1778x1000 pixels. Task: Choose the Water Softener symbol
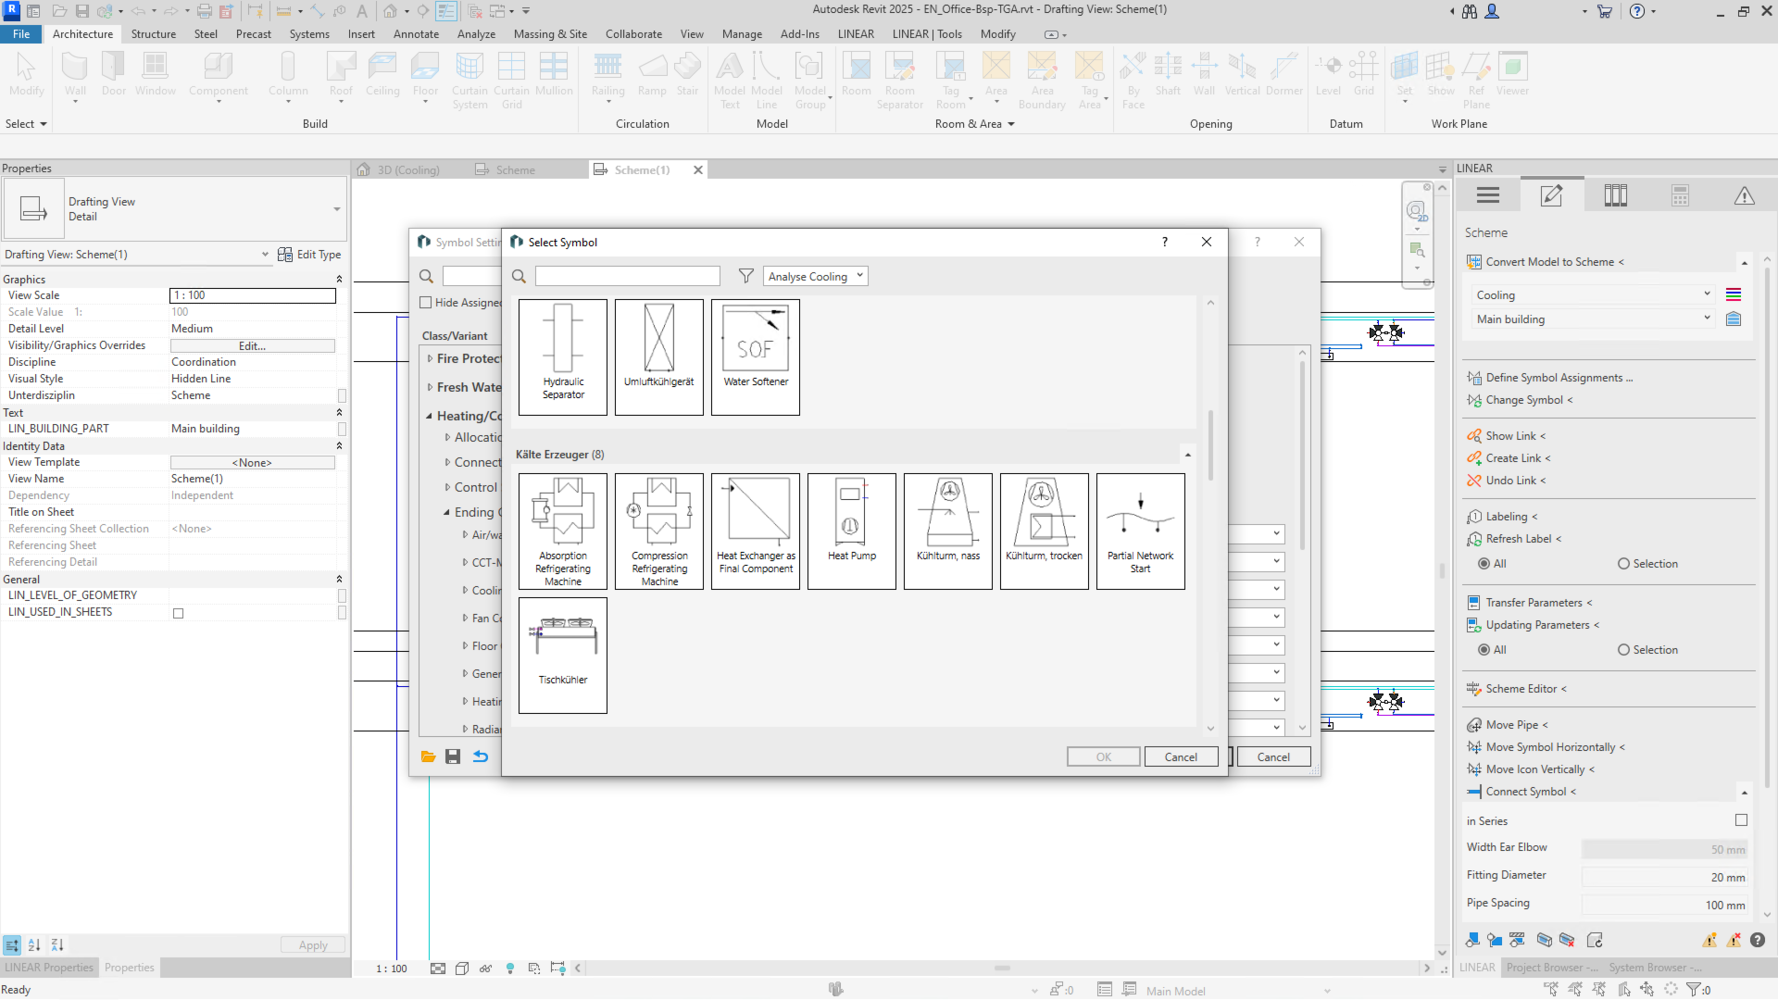[755, 356]
